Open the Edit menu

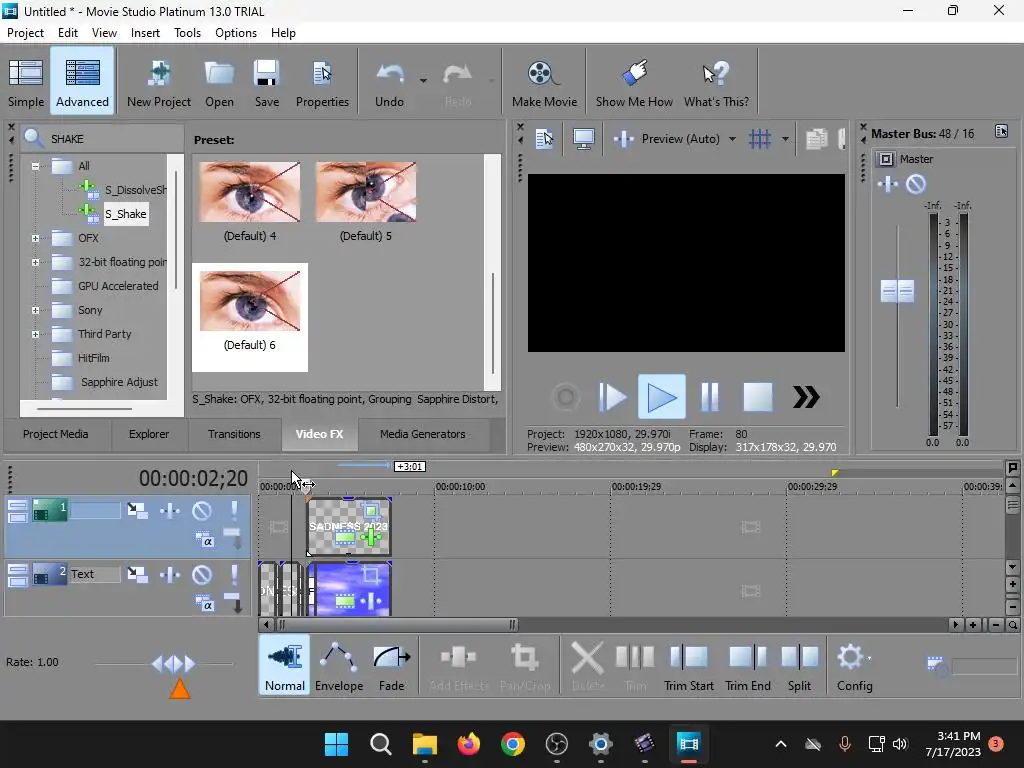tap(68, 33)
